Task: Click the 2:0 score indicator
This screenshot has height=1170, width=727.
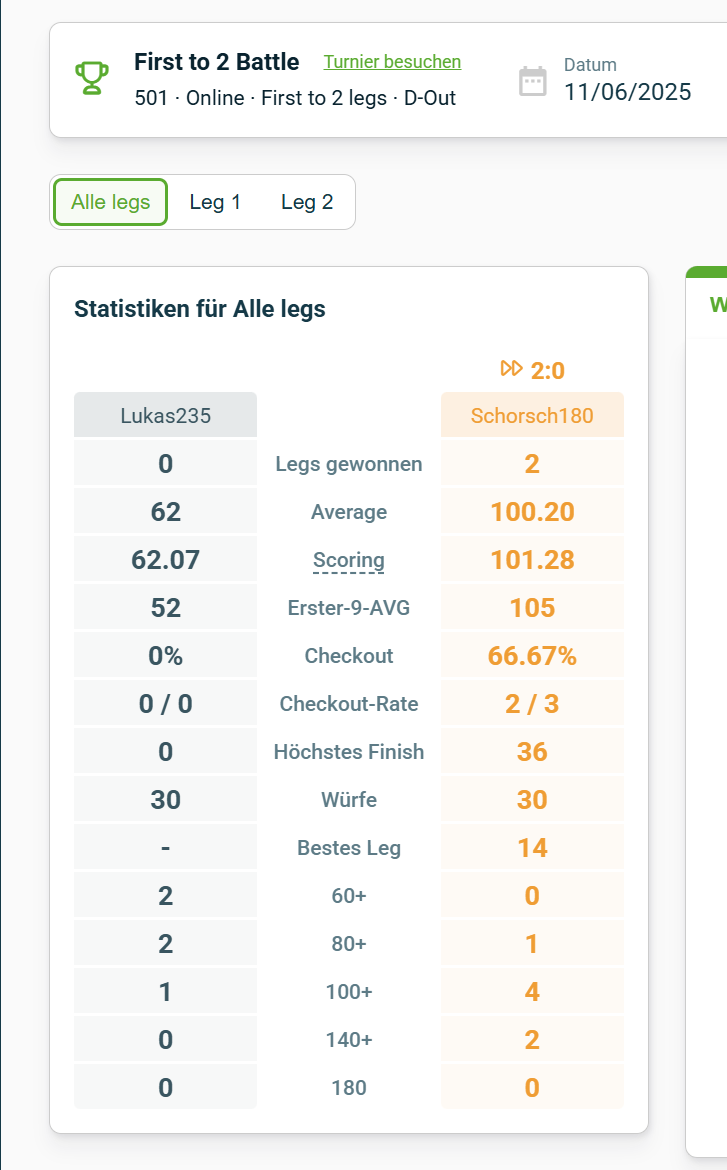Action: [546, 369]
